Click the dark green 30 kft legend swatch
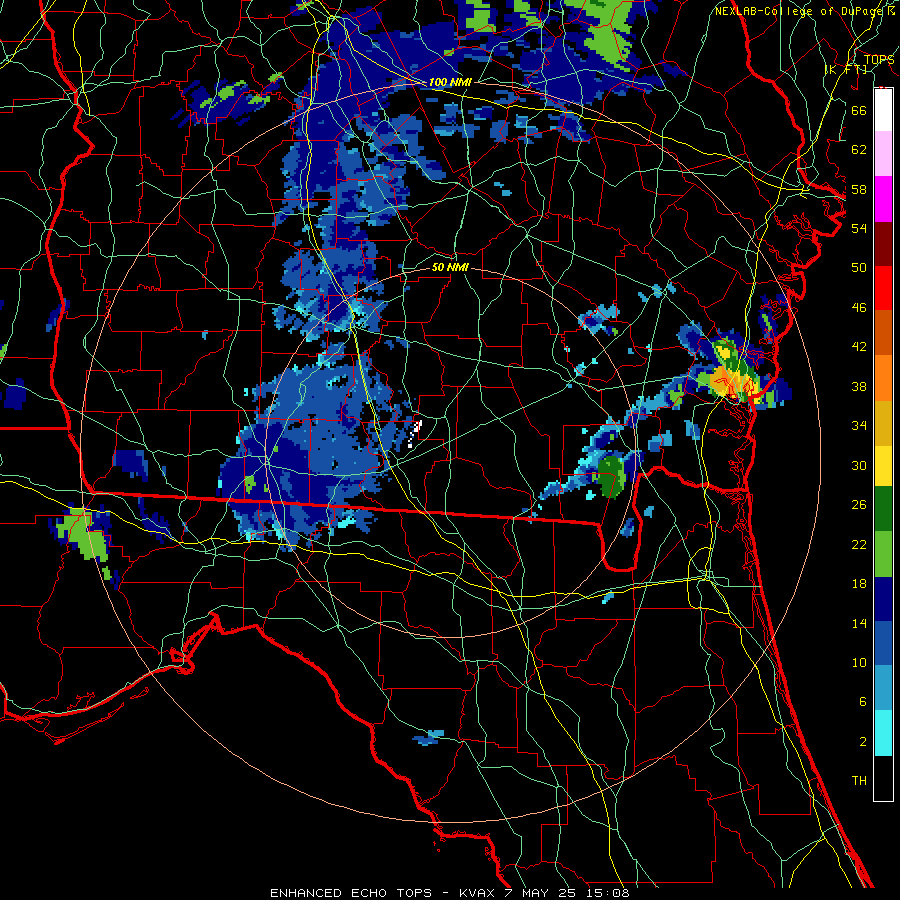 883,509
